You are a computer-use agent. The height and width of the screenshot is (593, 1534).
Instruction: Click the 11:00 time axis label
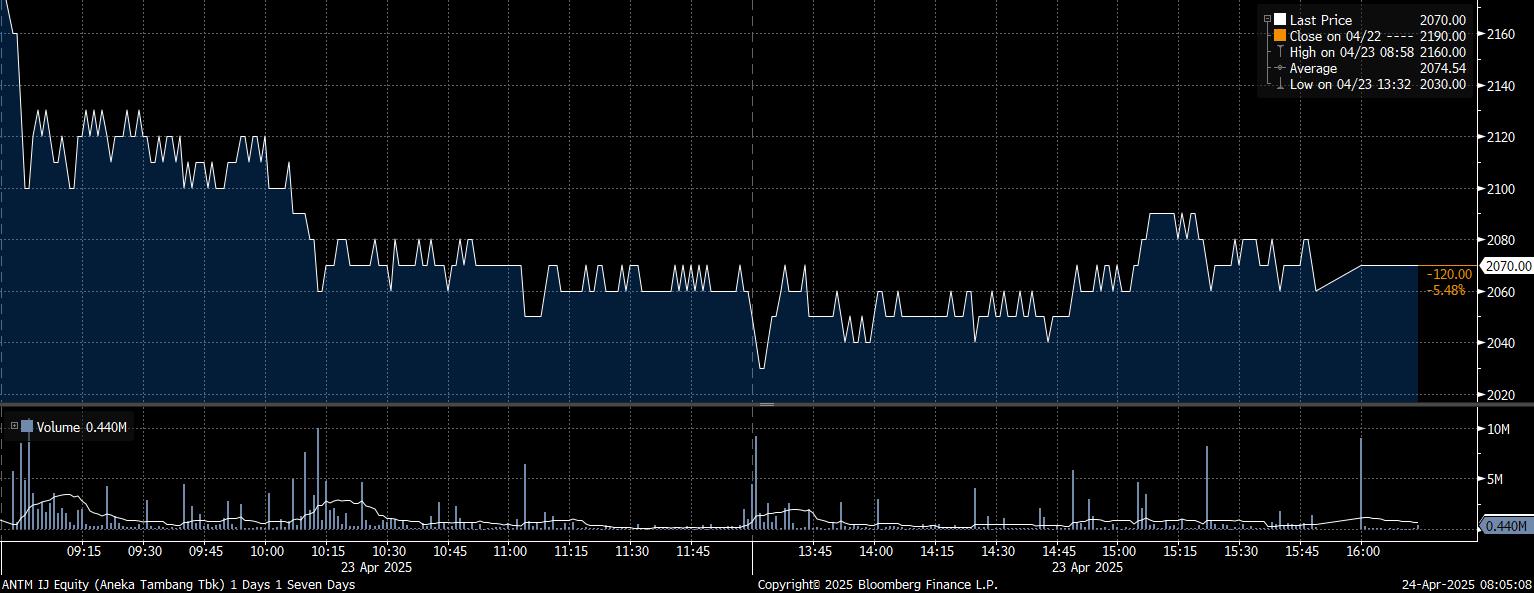pyautogui.click(x=511, y=552)
